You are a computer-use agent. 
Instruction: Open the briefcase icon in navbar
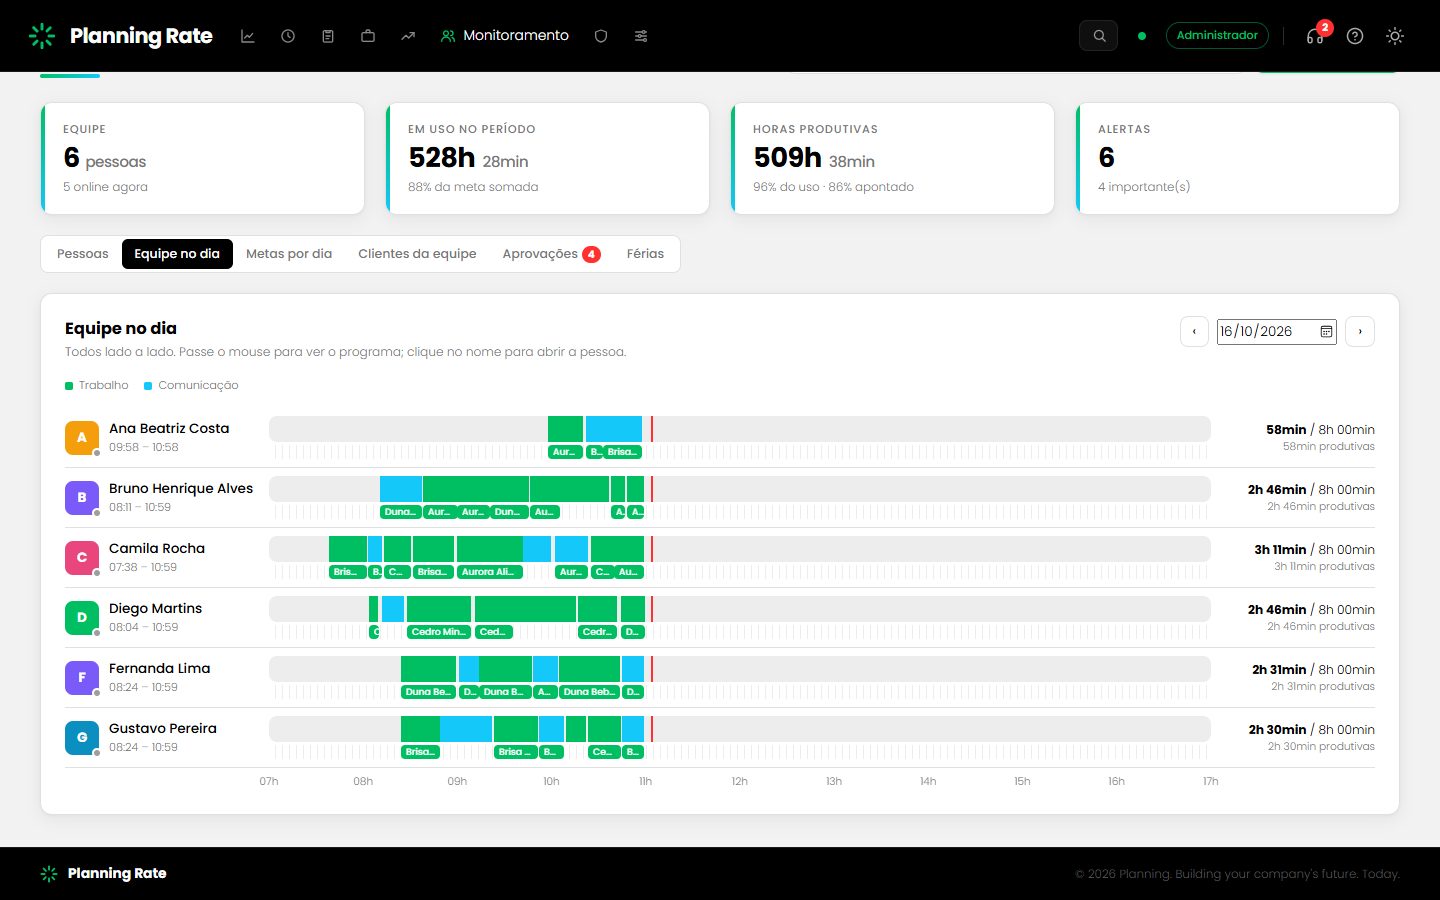(x=368, y=36)
